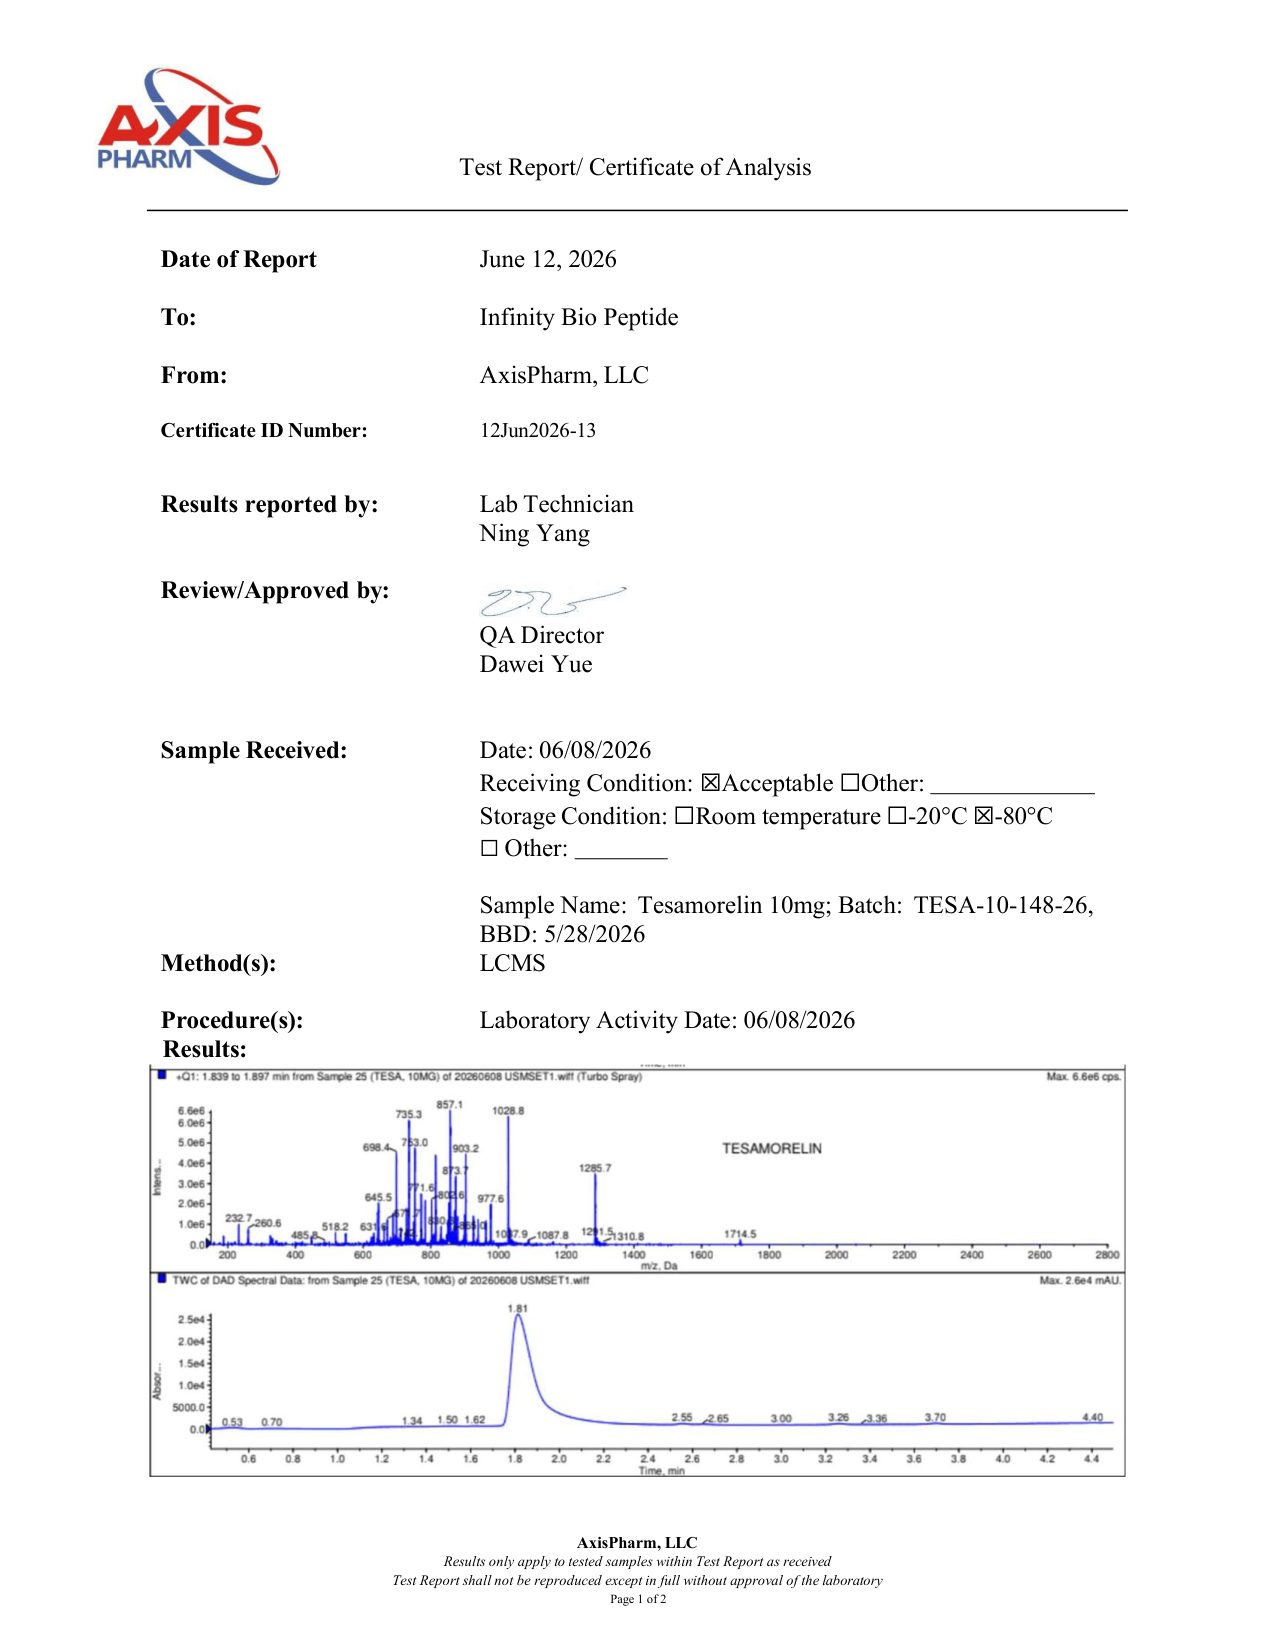Click the Review/Approved by: label
This screenshot has height=1650, width=1275.
275,590
